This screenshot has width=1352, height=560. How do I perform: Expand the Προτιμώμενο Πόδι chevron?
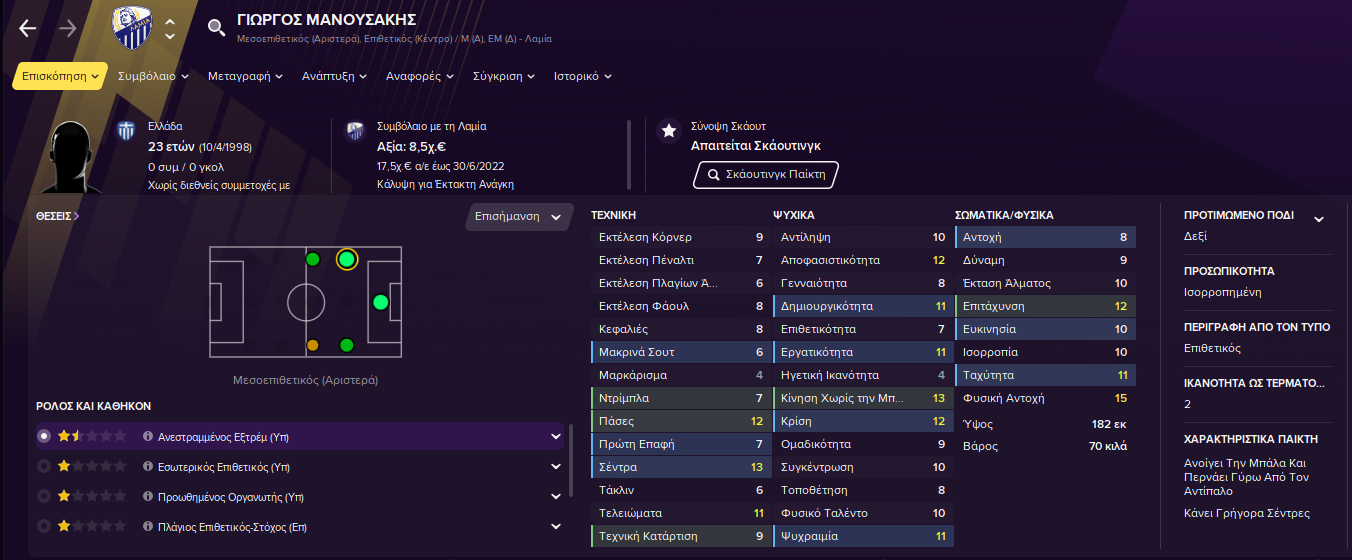pos(1318,219)
